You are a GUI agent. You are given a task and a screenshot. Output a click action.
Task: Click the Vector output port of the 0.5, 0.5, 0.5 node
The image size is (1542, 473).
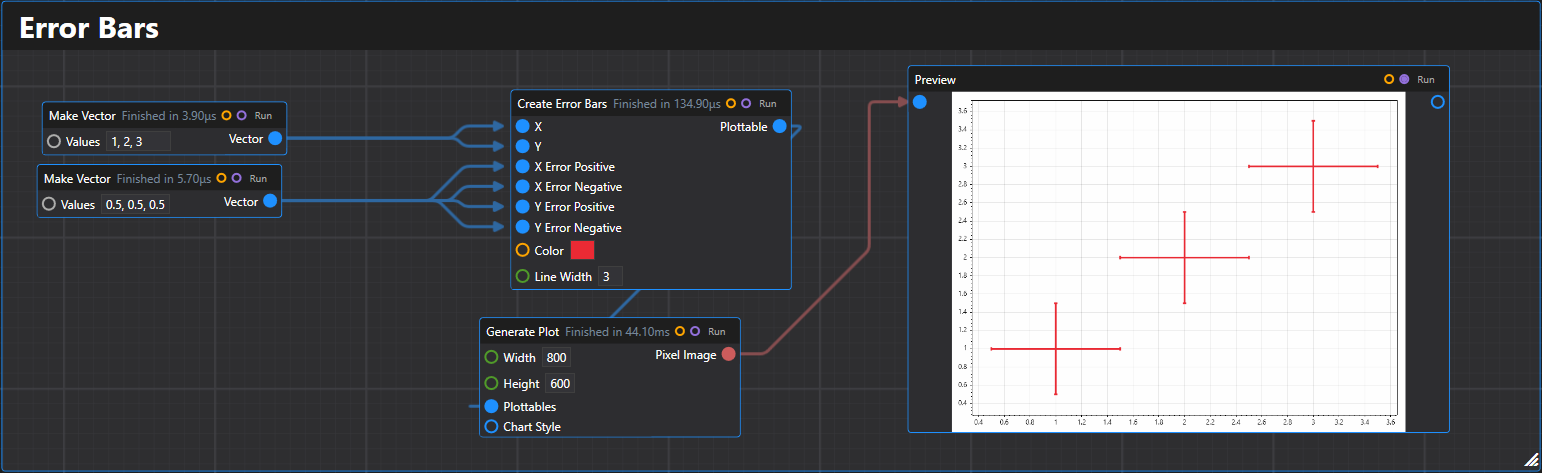(270, 202)
